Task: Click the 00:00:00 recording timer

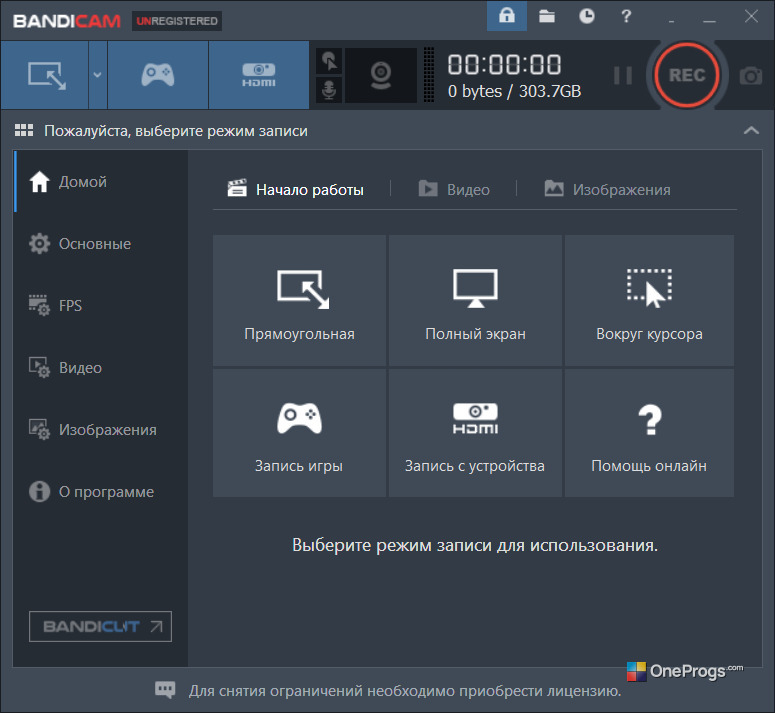Action: point(504,65)
